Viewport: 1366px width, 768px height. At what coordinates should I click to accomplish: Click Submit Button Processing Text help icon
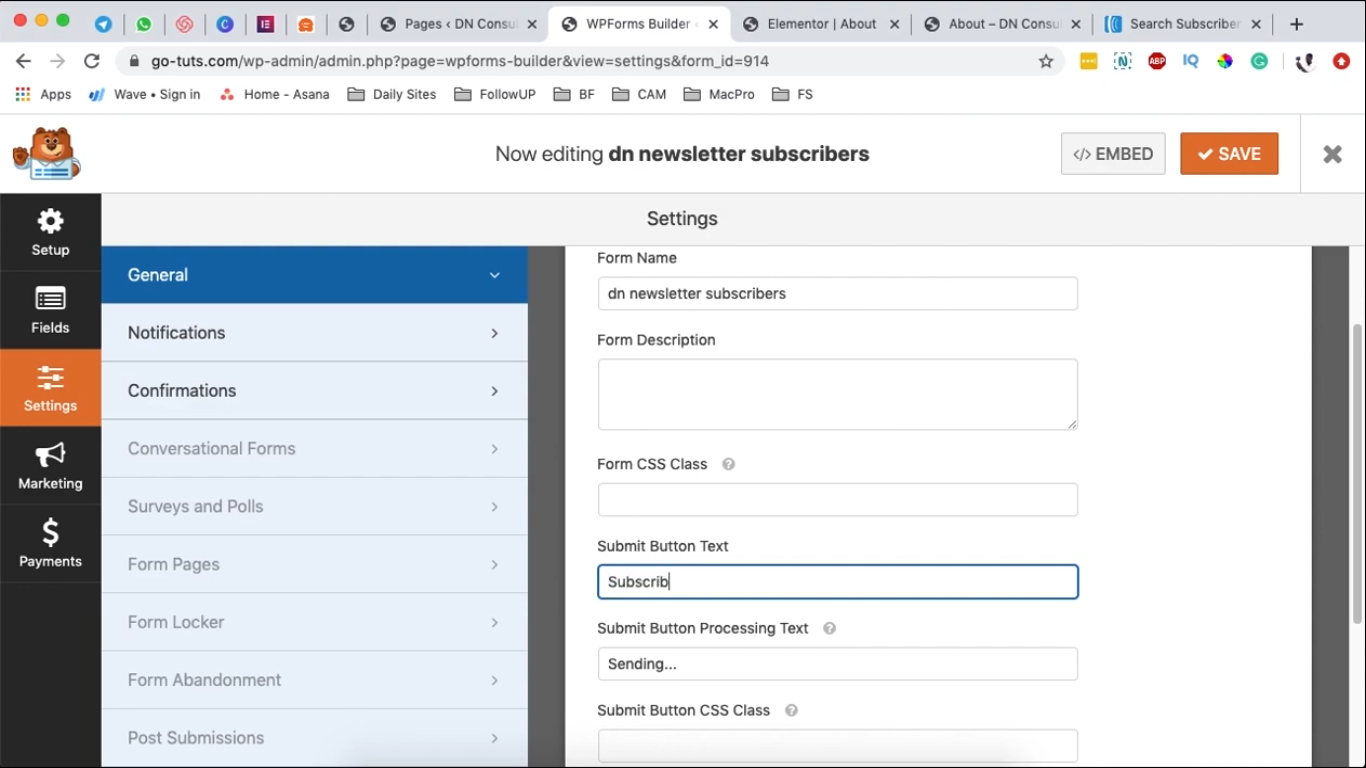[x=829, y=628]
